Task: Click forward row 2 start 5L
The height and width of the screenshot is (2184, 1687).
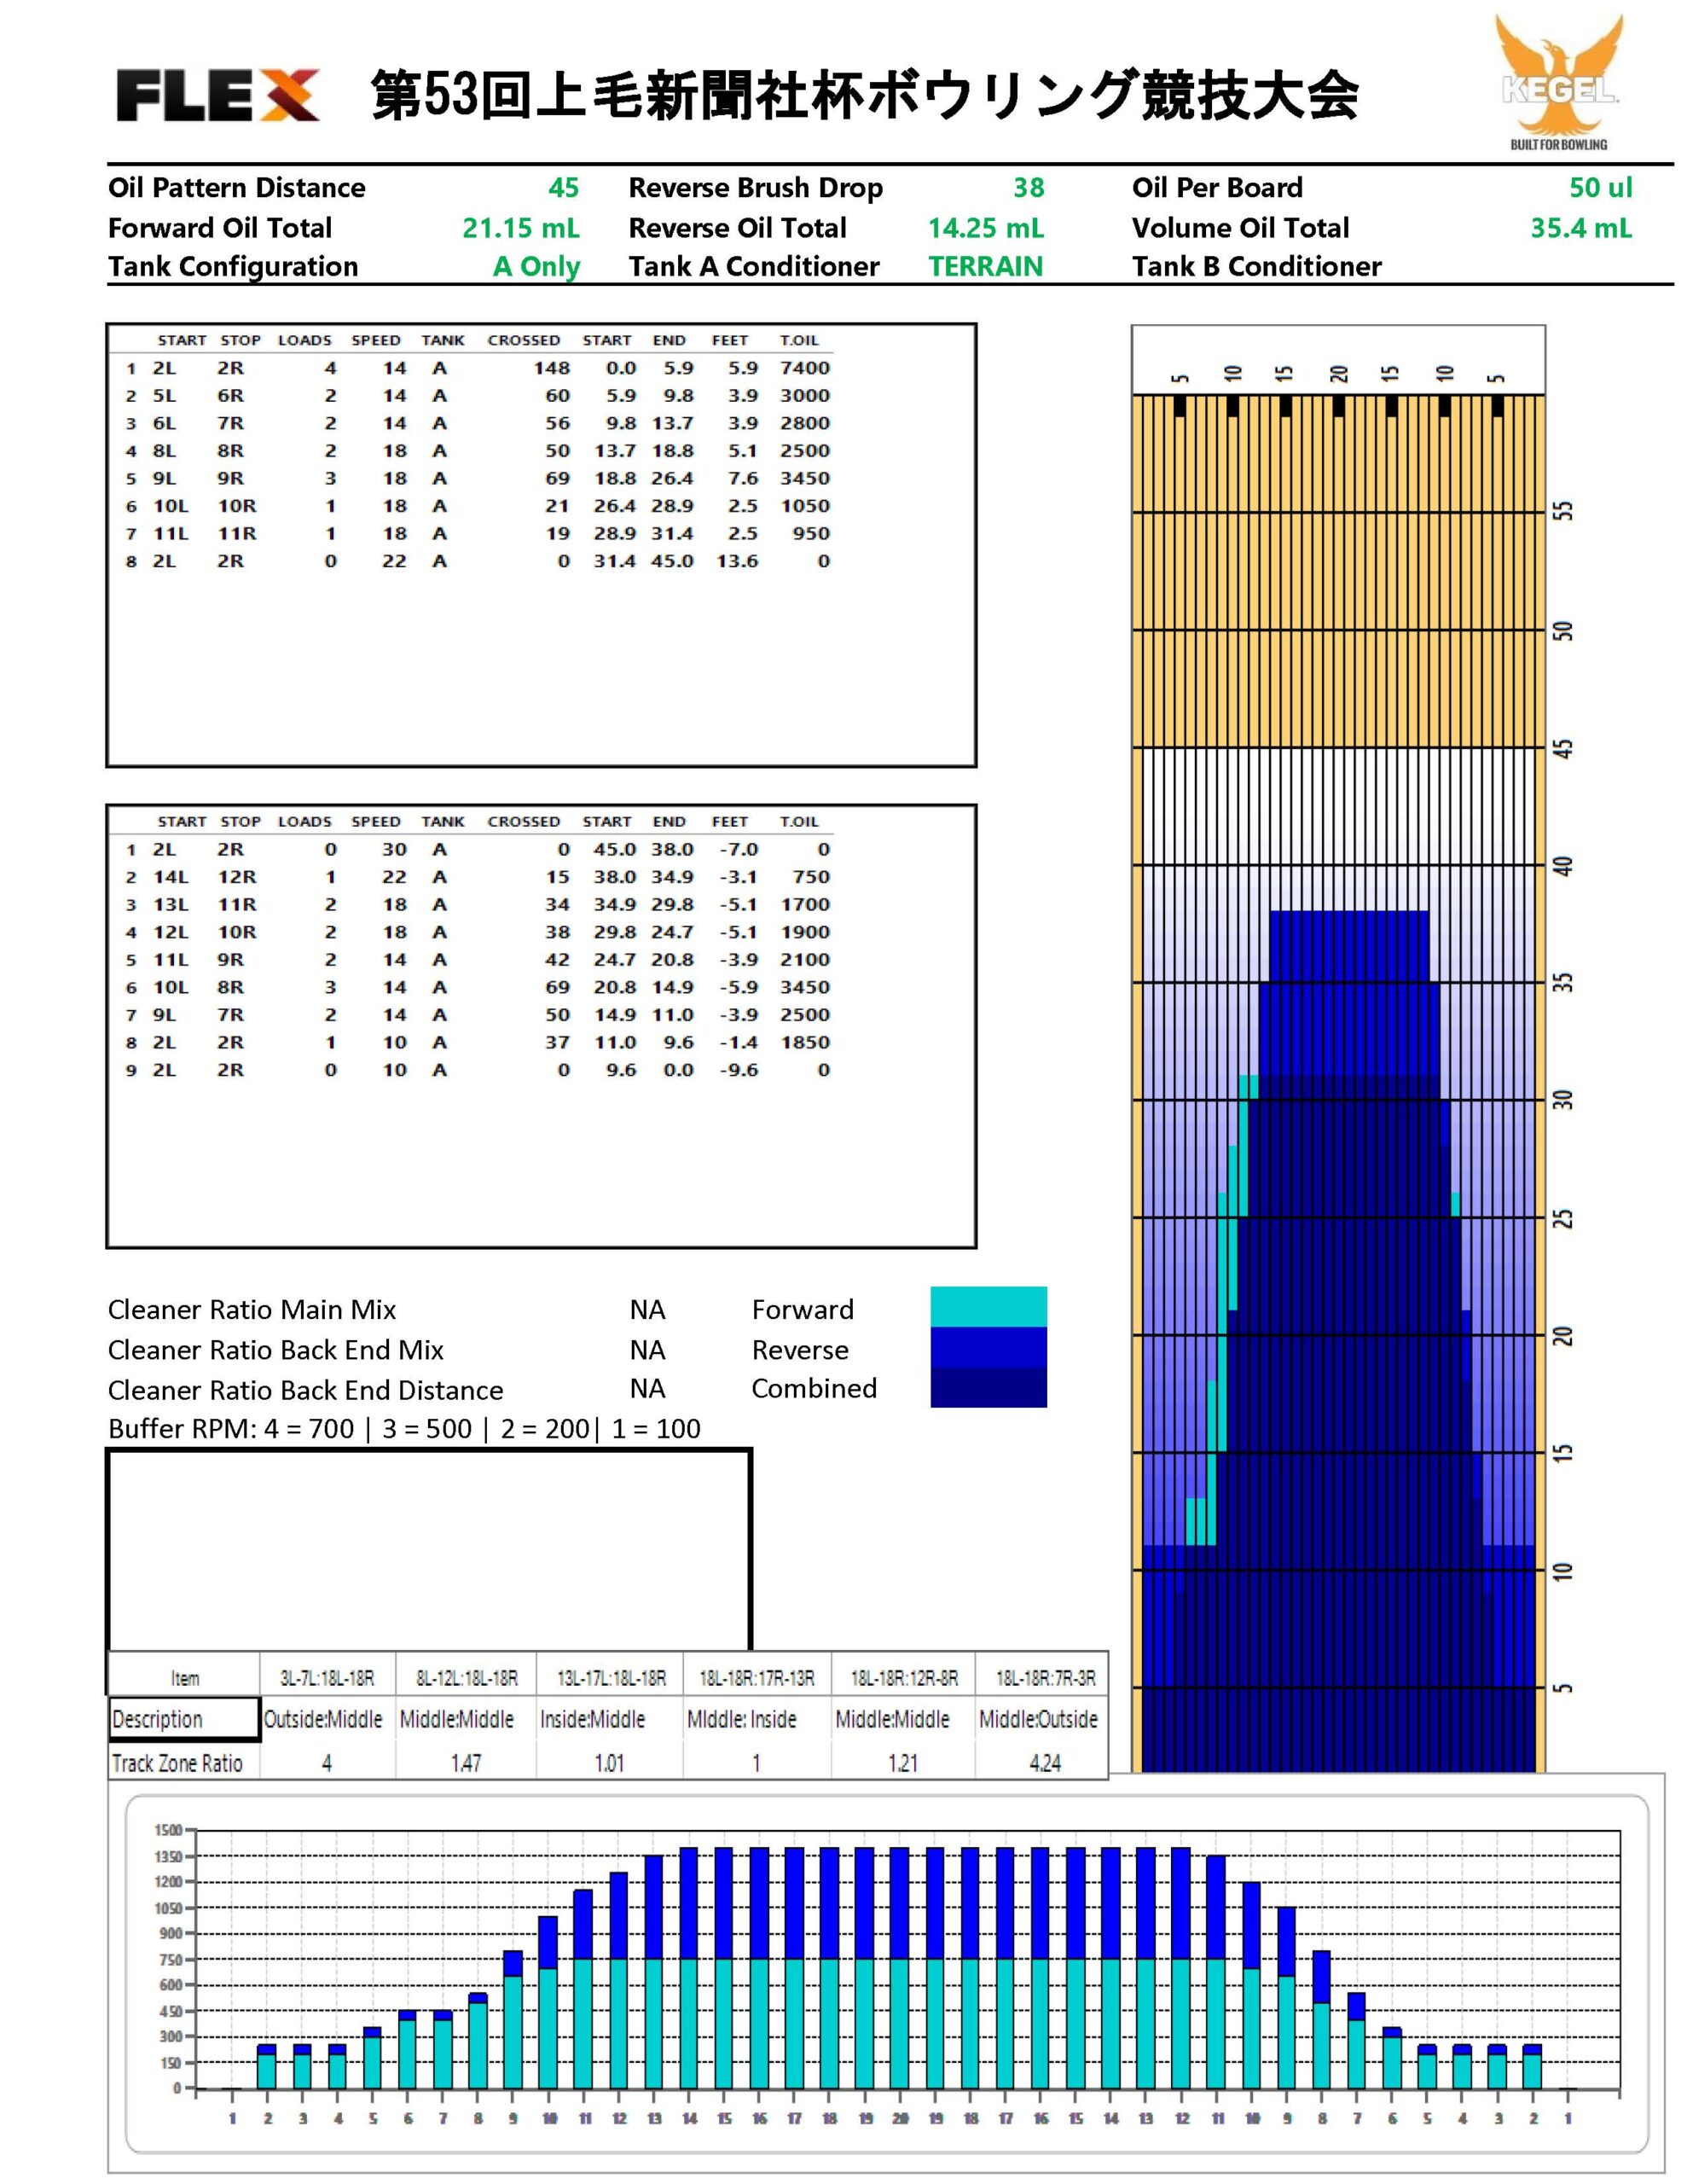Action: pos(165,396)
